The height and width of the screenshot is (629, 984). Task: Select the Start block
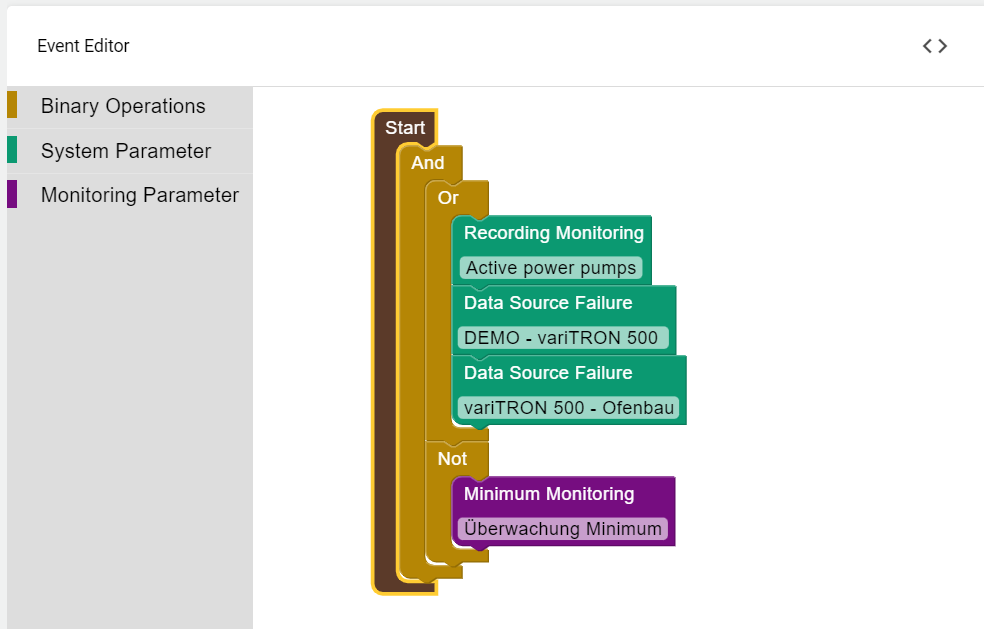(405, 128)
